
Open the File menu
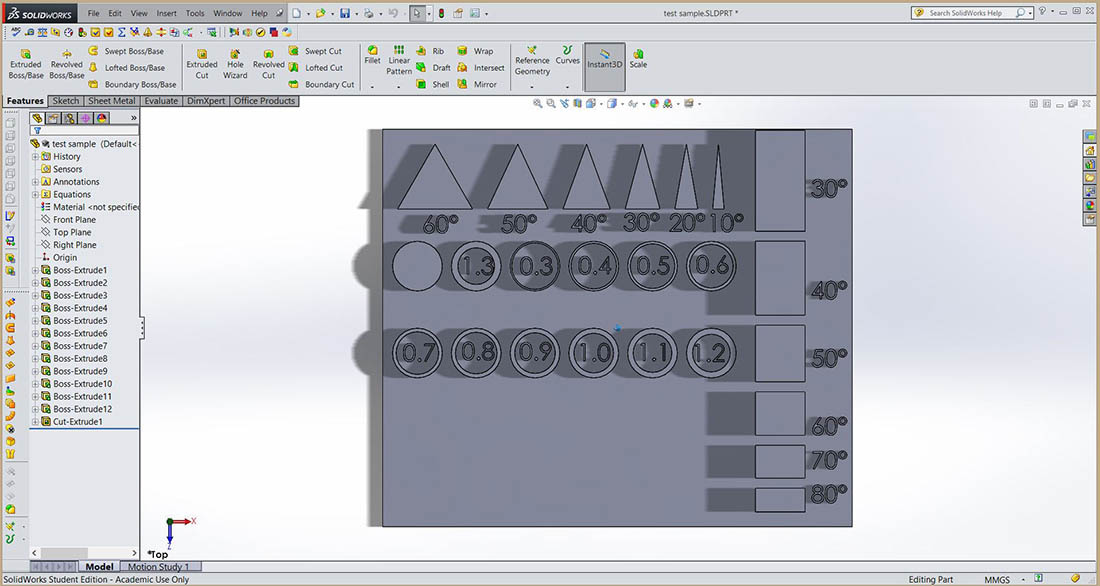coord(93,13)
